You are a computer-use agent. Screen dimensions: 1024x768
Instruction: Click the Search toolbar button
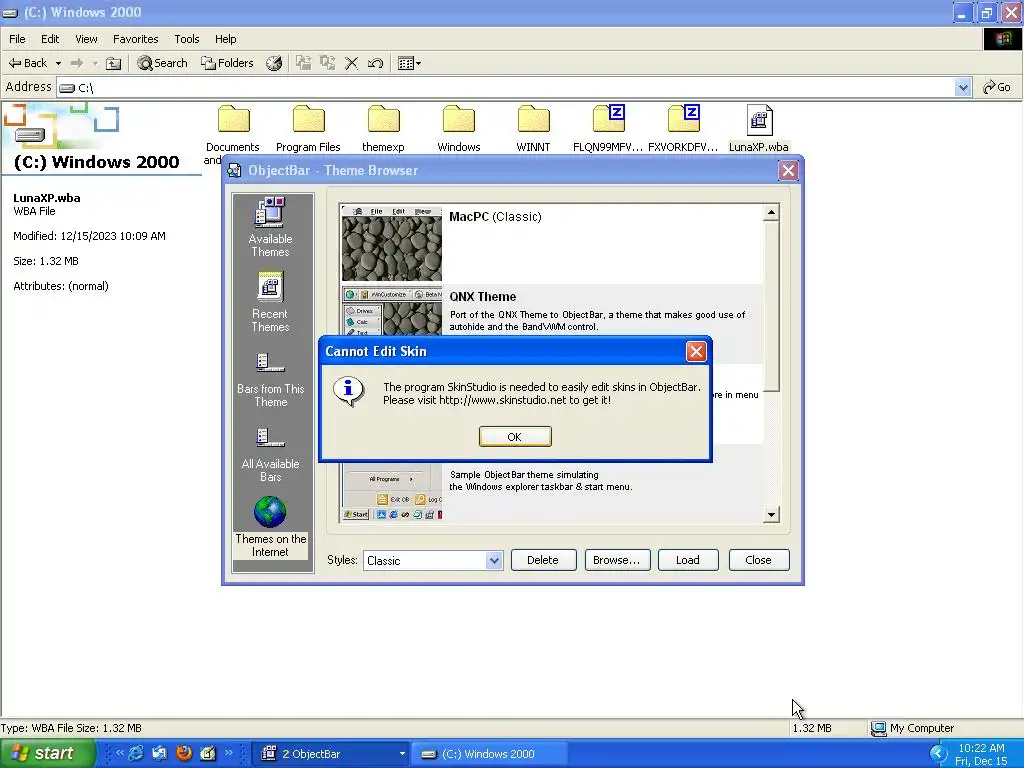(163, 63)
